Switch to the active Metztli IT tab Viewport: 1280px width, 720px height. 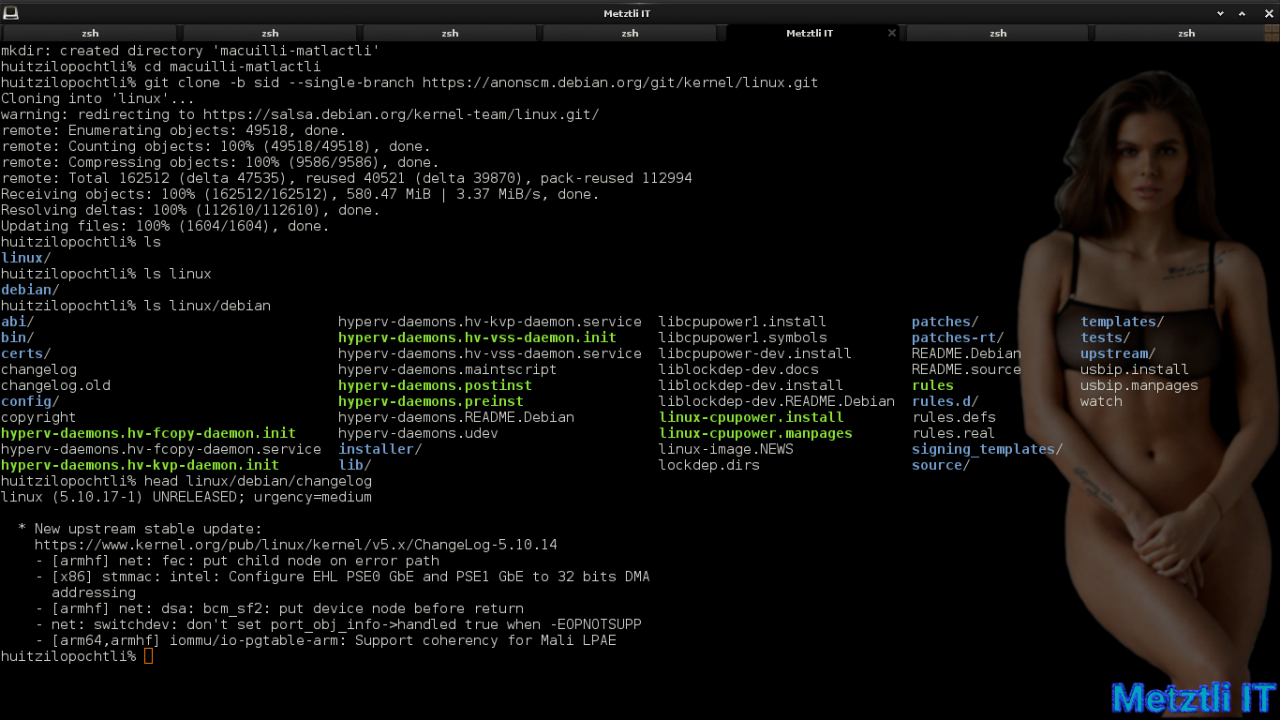pyautogui.click(x=810, y=33)
